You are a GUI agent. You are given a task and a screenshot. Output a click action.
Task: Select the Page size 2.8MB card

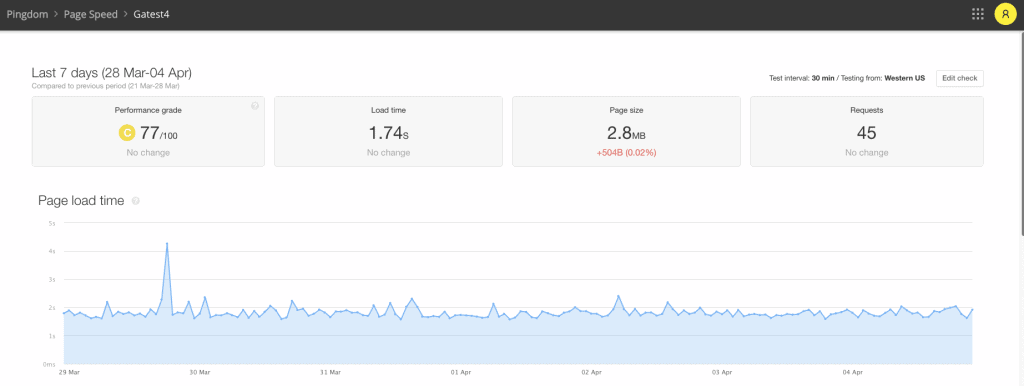[626, 131]
